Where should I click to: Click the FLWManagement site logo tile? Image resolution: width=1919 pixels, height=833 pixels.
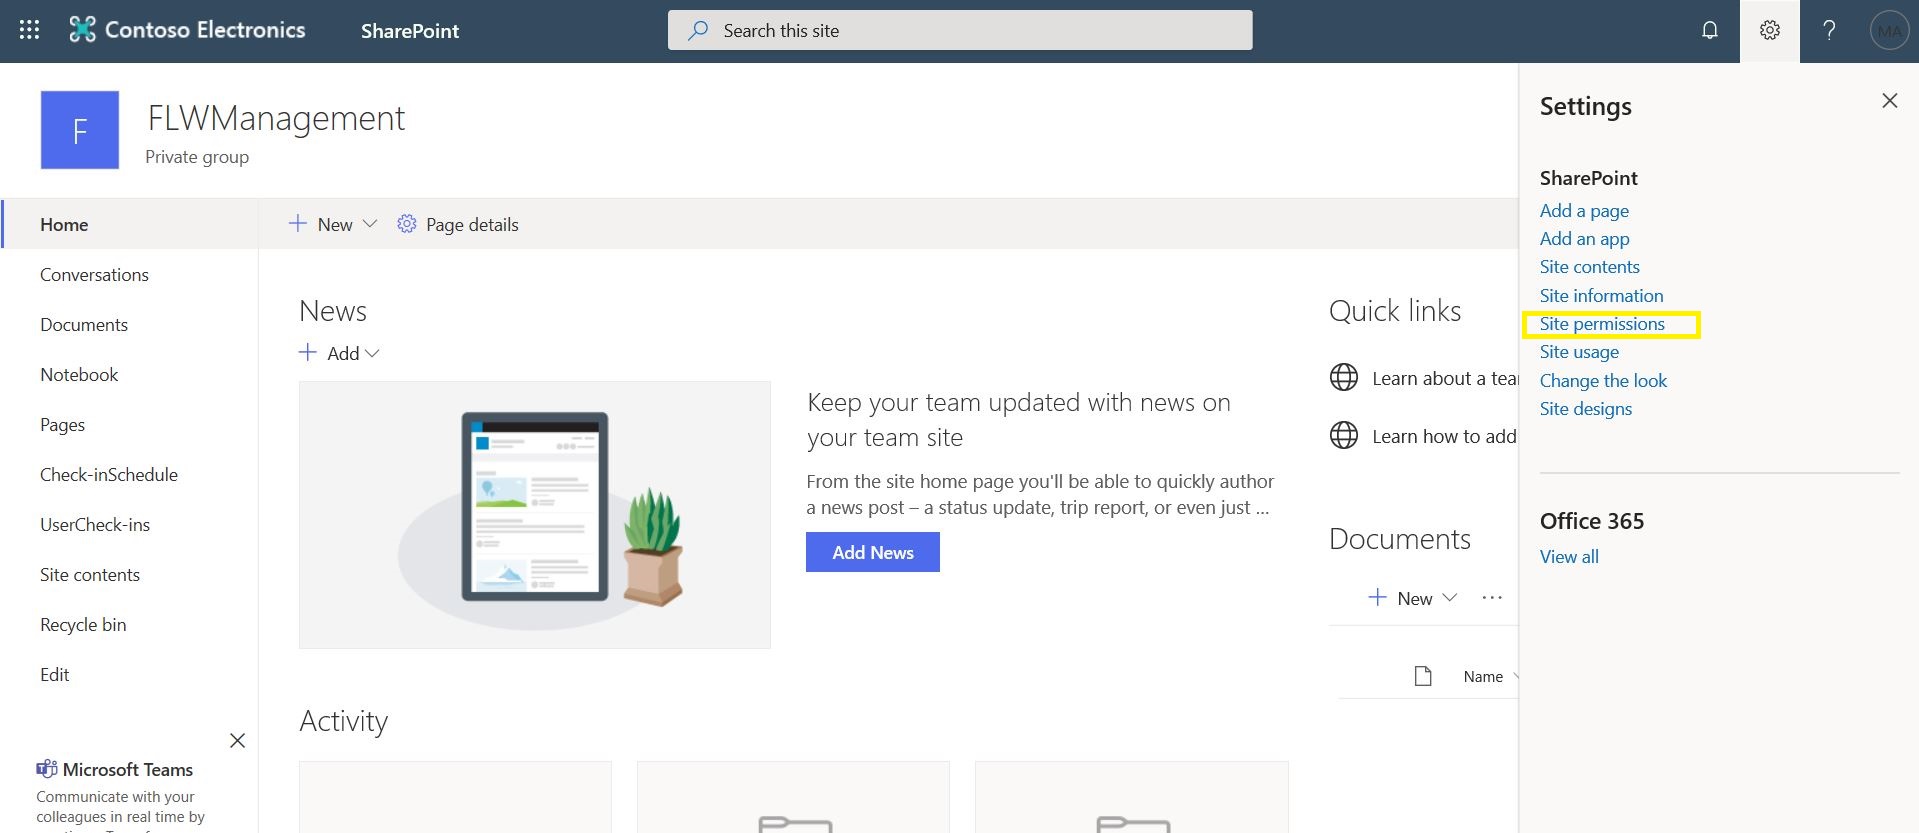tap(80, 130)
